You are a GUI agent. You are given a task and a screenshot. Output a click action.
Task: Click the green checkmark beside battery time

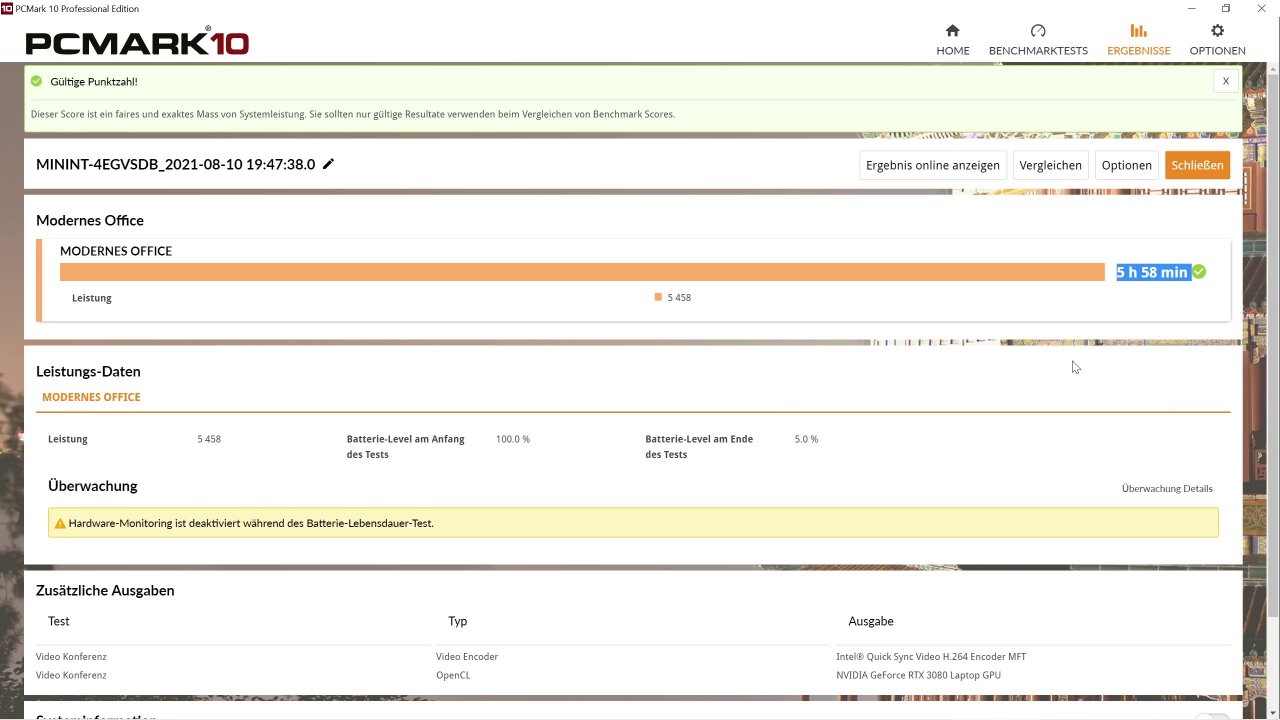tap(1199, 272)
